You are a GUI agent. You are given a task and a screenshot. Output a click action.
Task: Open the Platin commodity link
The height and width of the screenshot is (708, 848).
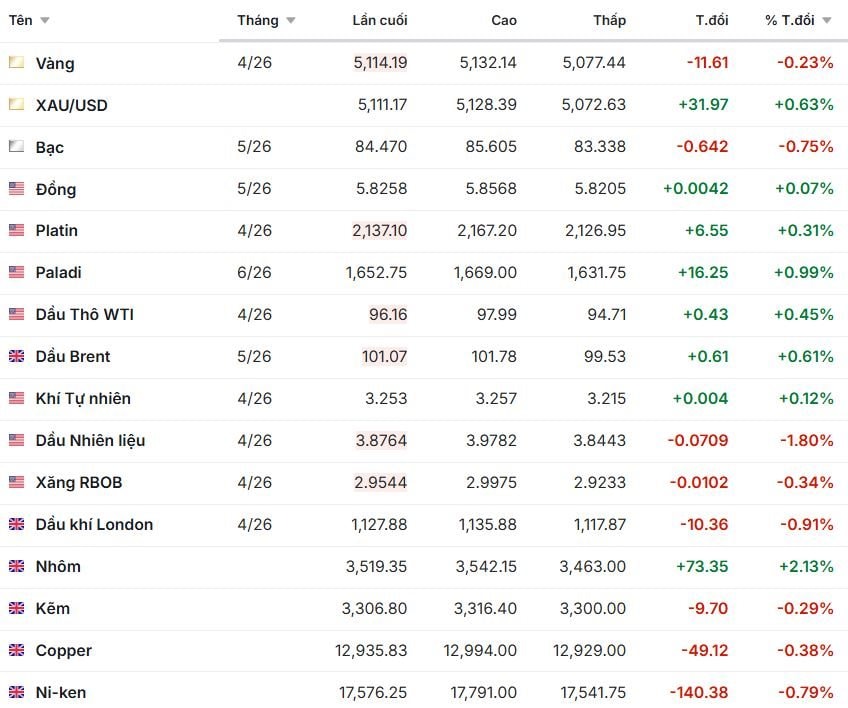coord(56,230)
